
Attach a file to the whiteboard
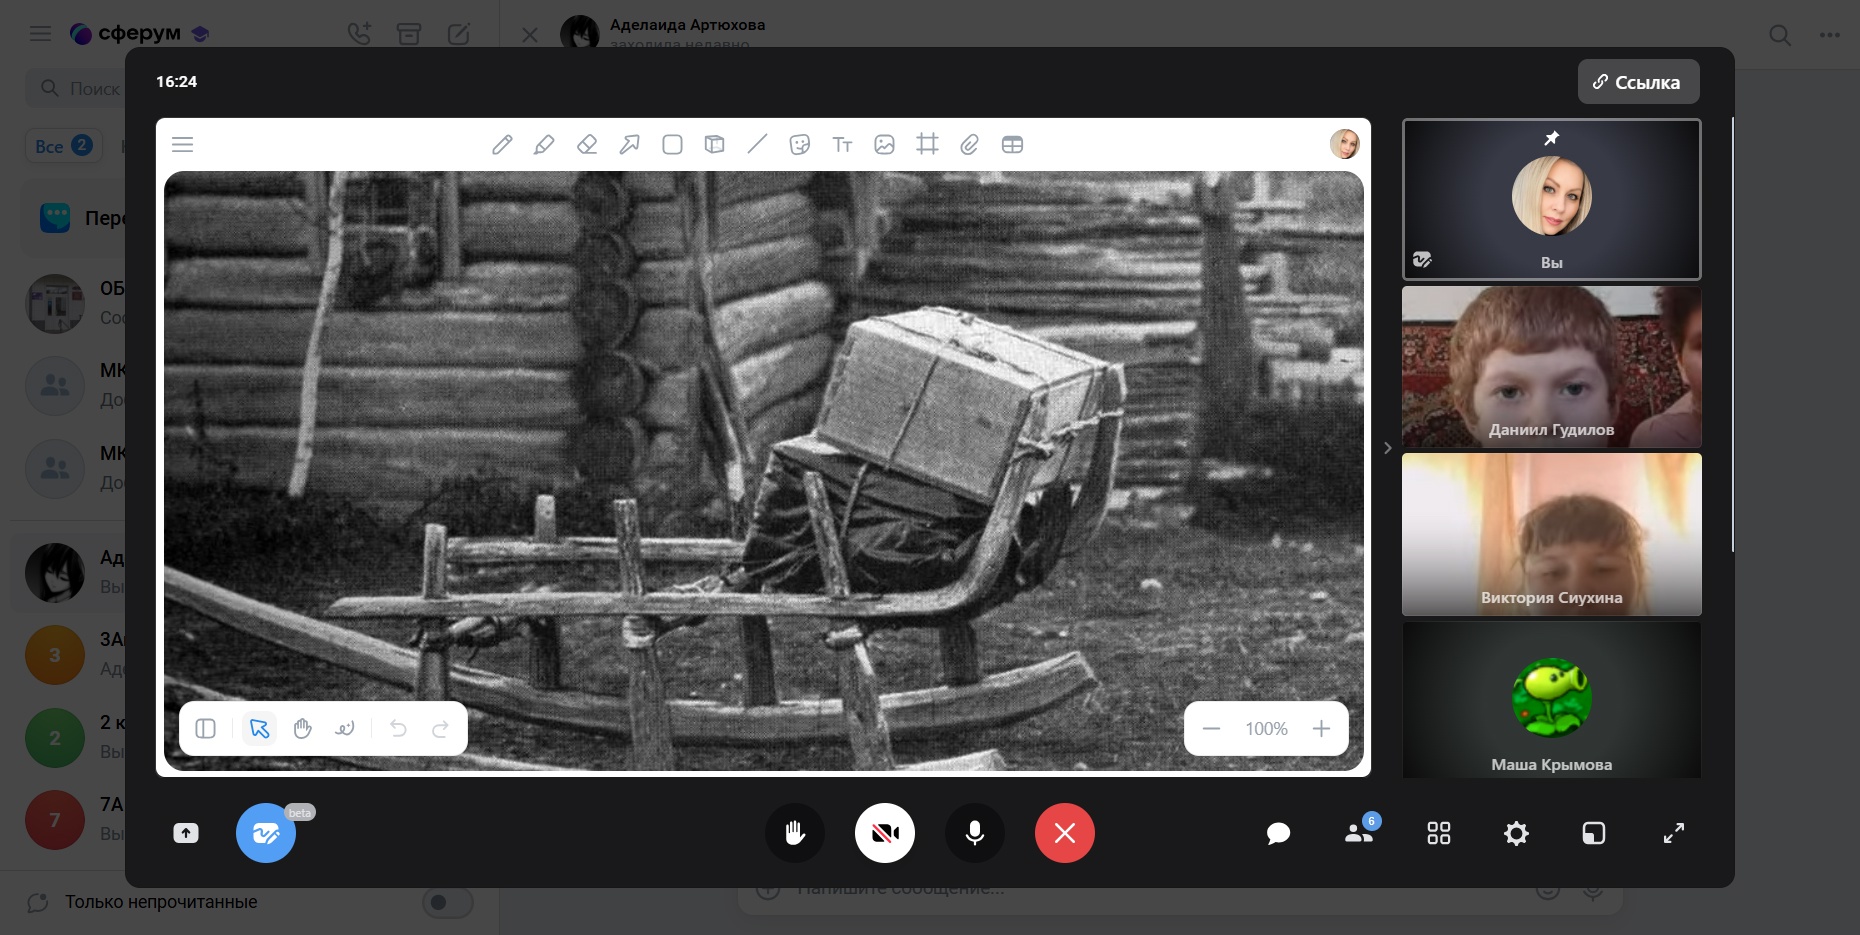[969, 145]
